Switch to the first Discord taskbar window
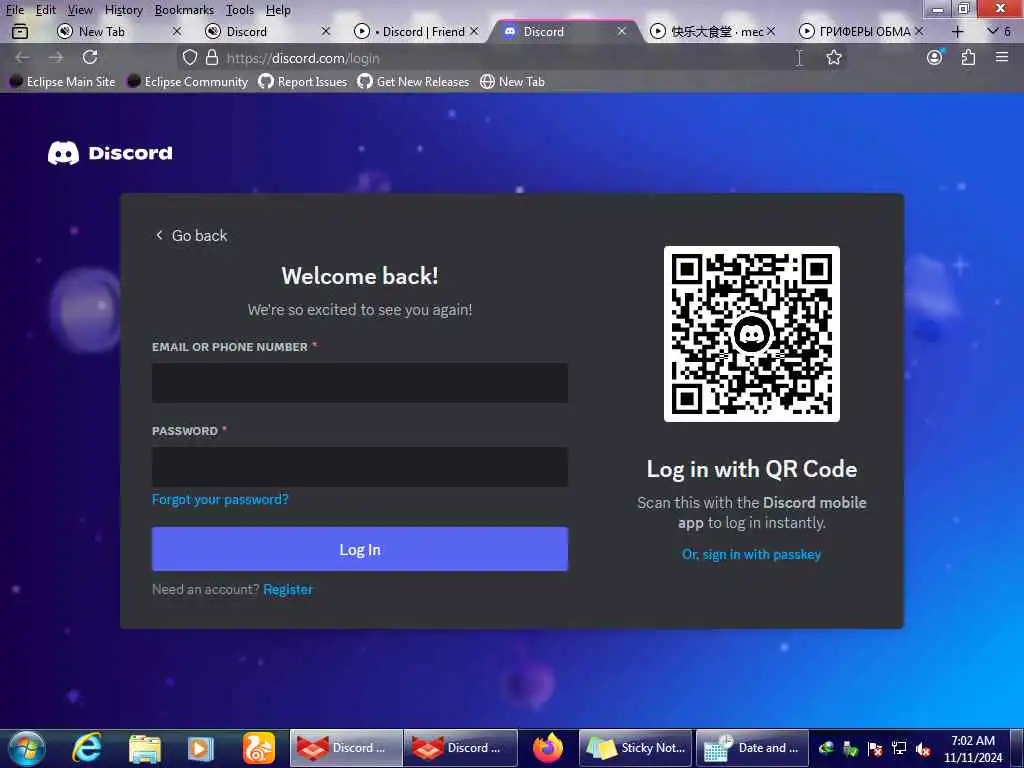The height and width of the screenshot is (768, 1024). click(x=345, y=748)
